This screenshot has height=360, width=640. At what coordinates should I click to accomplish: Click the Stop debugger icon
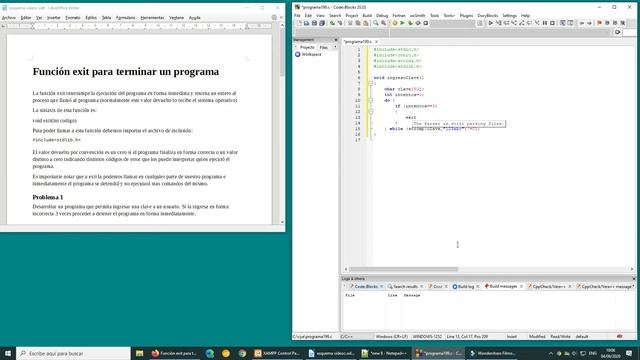[x=552, y=23]
